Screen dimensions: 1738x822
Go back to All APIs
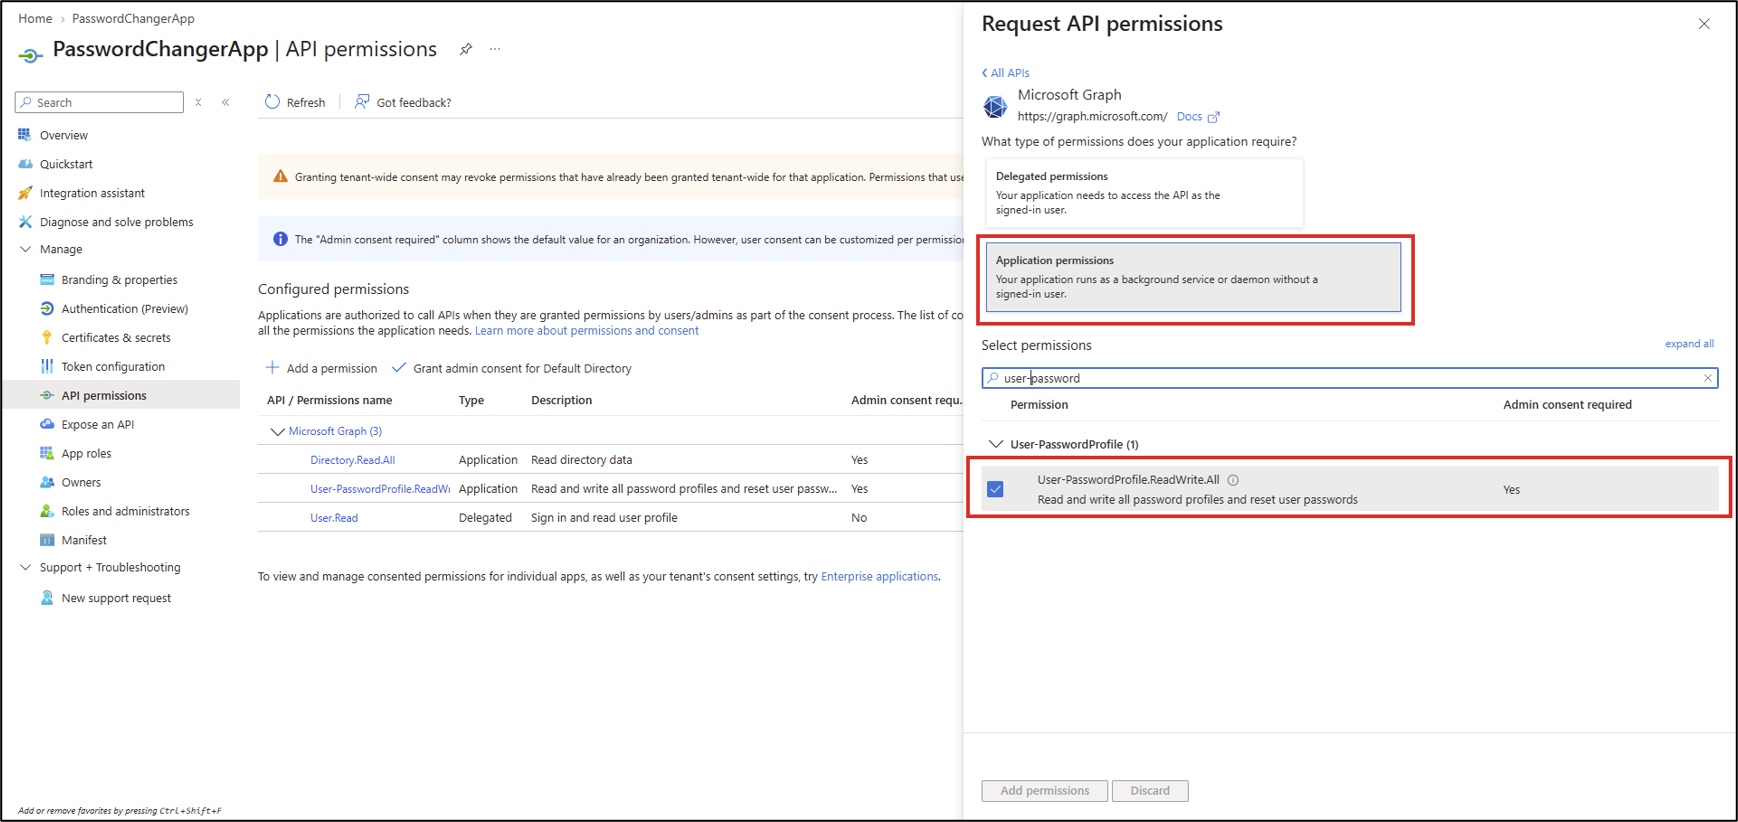pos(1005,73)
